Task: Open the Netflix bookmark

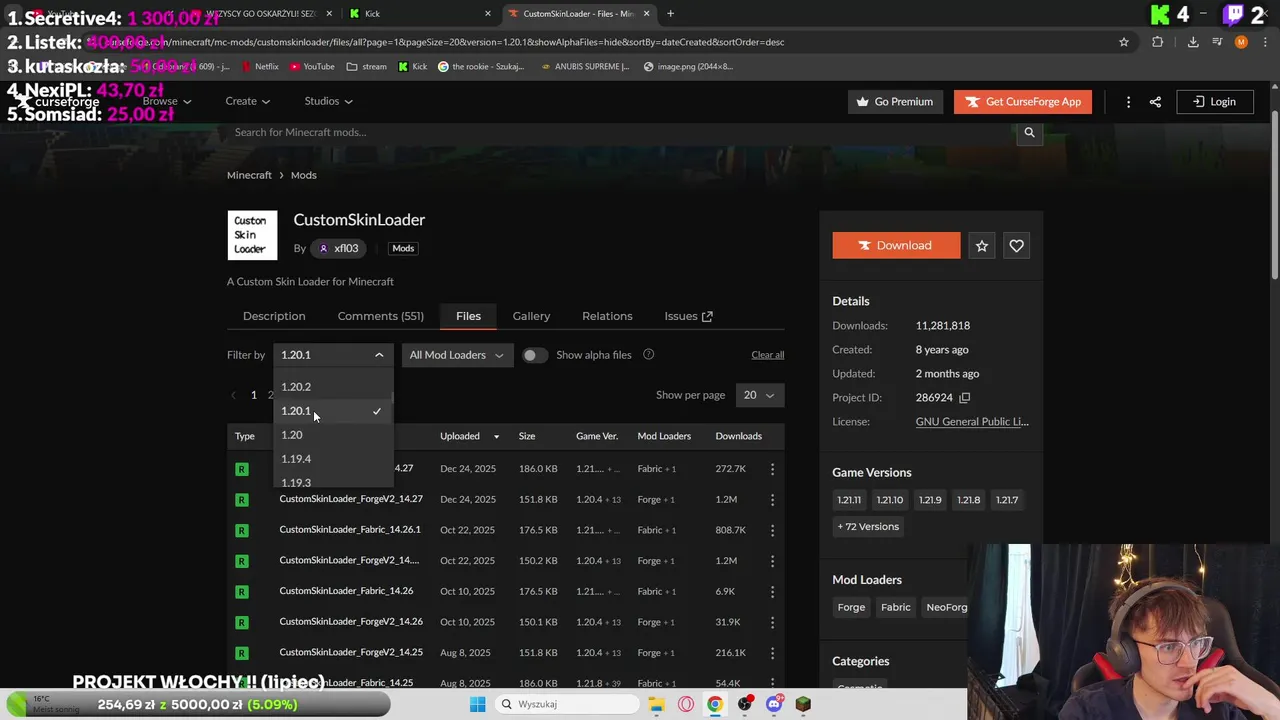Action: (258, 67)
